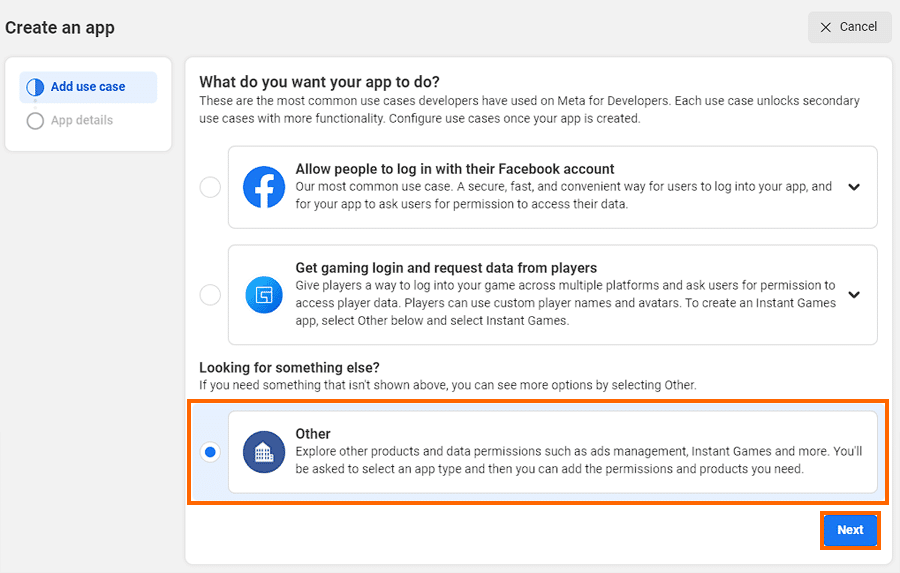Select the gaming login radio button
Screen dimensions: 900x573
pos(210,295)
